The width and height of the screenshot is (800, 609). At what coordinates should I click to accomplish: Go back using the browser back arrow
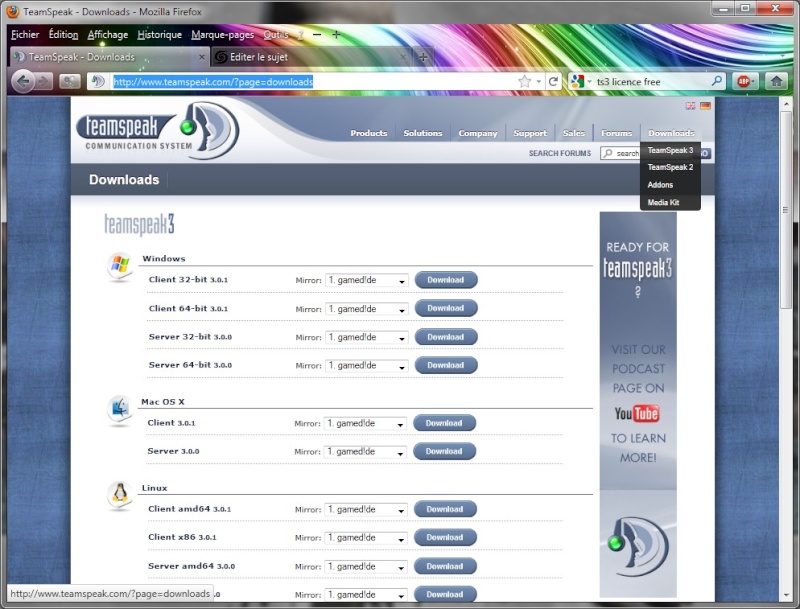pos(22,81)
